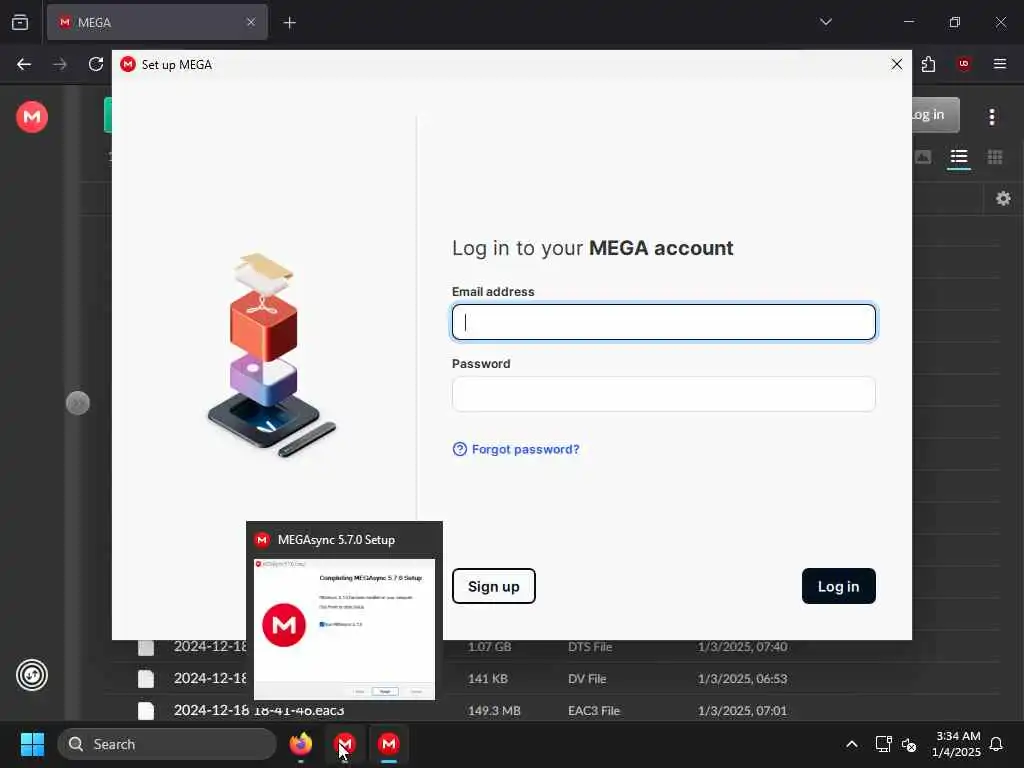Close the Set up MEGA dialog
The height and width of the screenshot is (768, 1024).
tap(897, 64)
